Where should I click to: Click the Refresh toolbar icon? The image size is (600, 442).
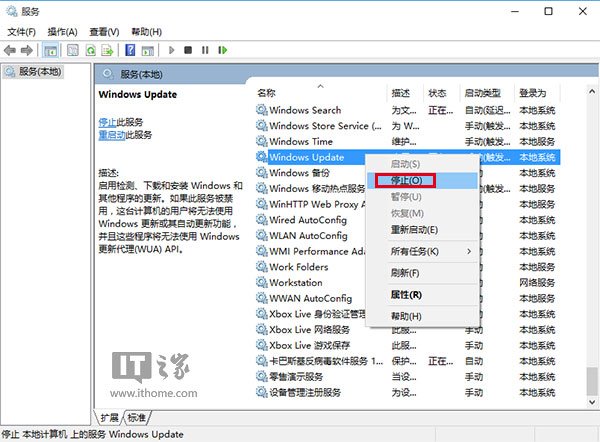pyautogui.click(x=91, y=49)
